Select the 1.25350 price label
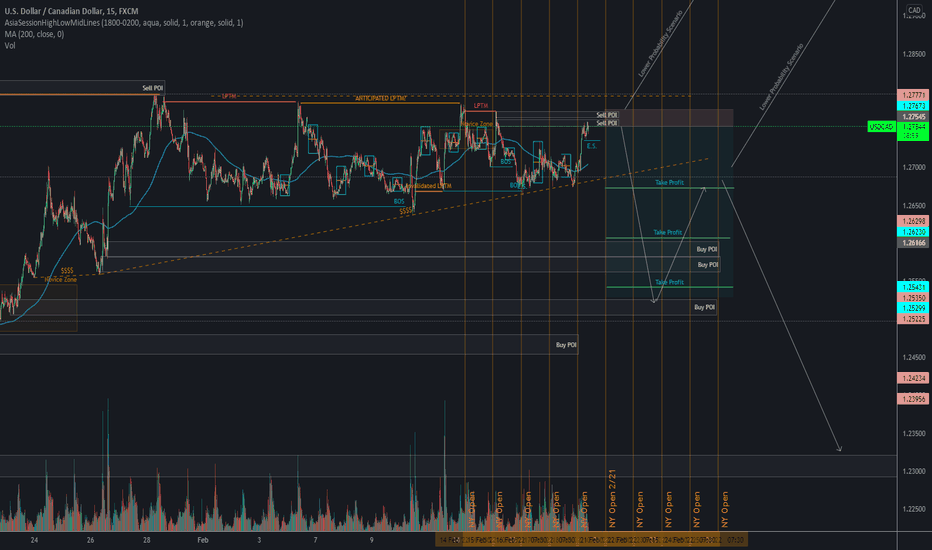 pos(913,298)
